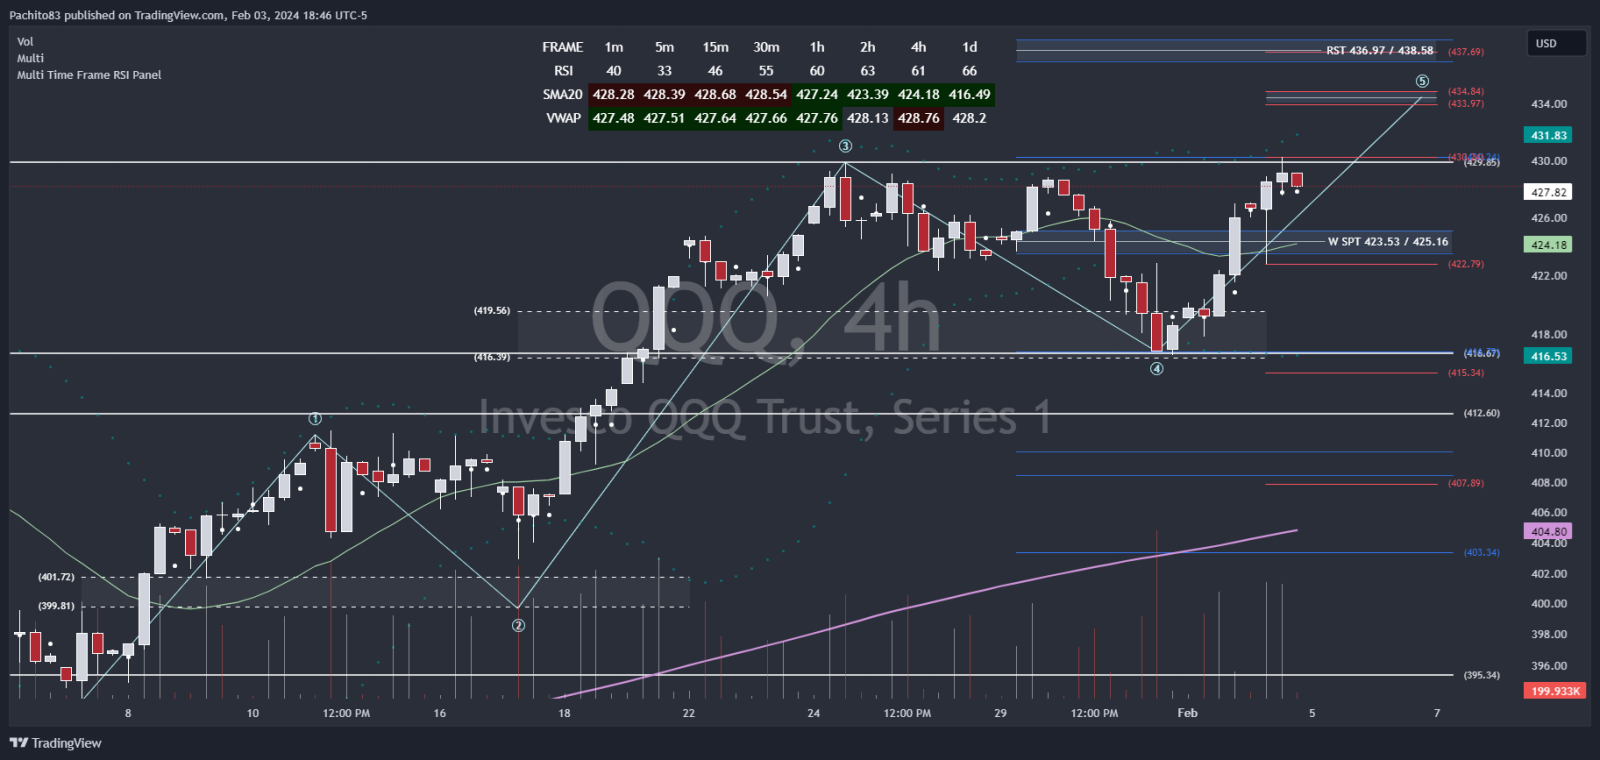Screen dimensions: 1600x760
Task: Click the 30m column header
Action: point(766,47)
